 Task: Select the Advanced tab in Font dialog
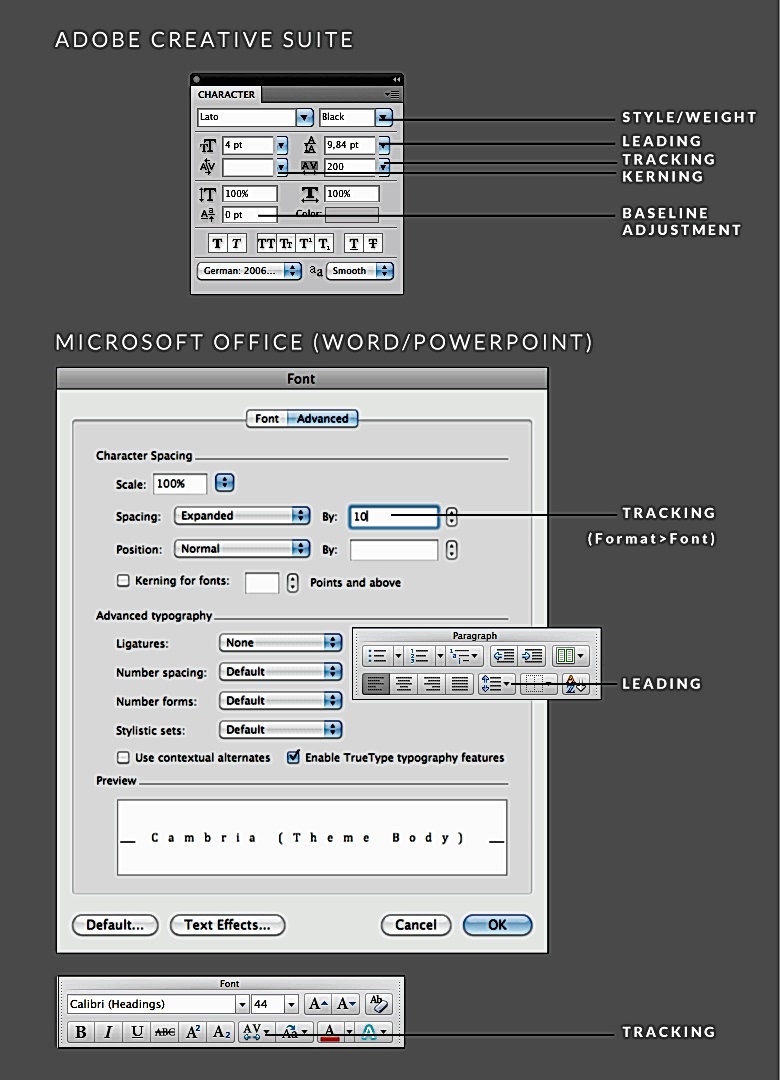pos(322,419)
